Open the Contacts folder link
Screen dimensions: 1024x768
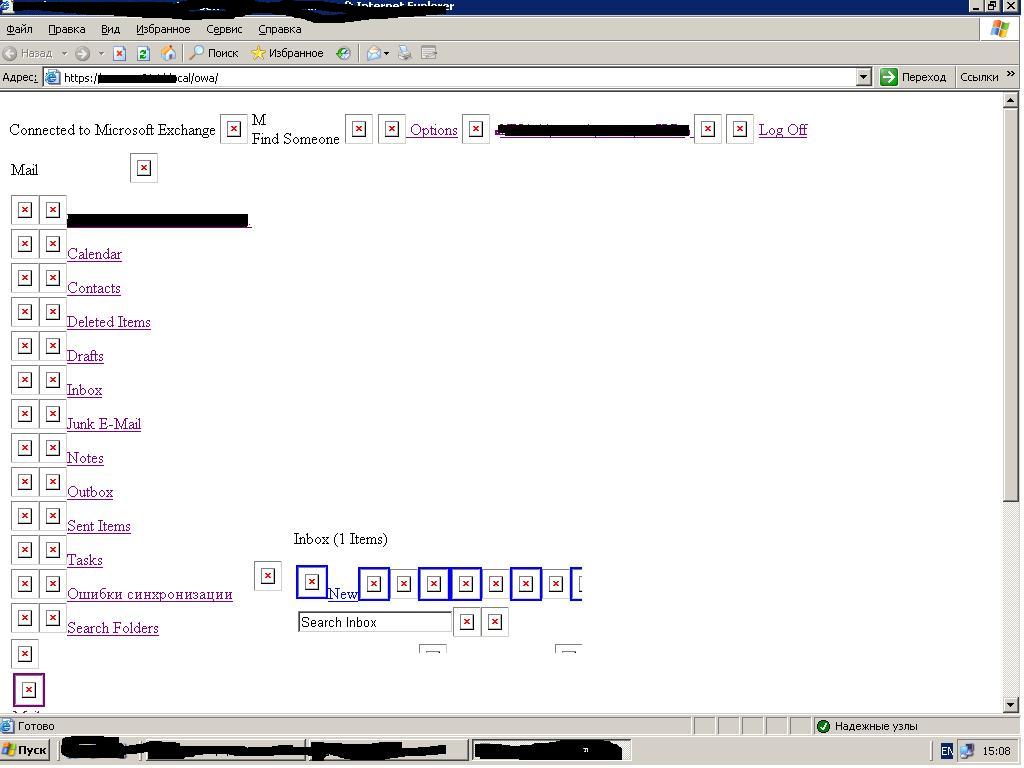(x=94, y=288)
